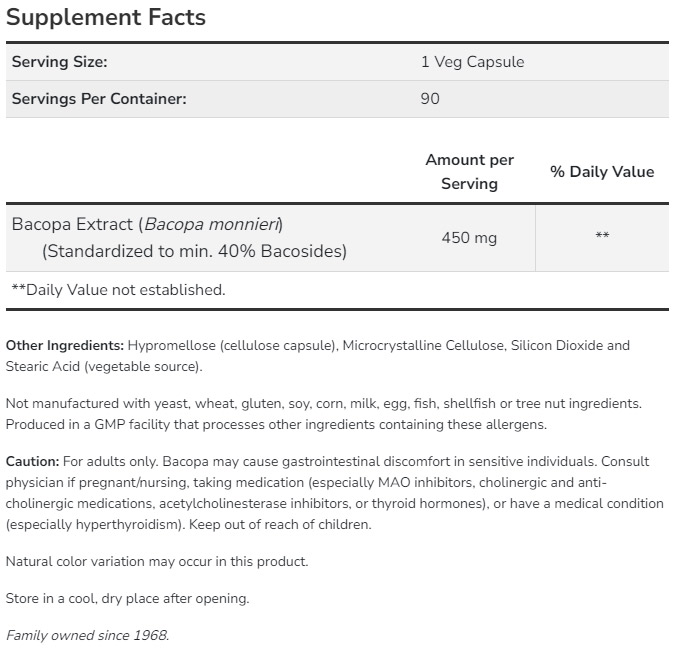This screenshot has height=652, width=677.
Task: Click the Natural color variation notice
Action: coord(157,561)
